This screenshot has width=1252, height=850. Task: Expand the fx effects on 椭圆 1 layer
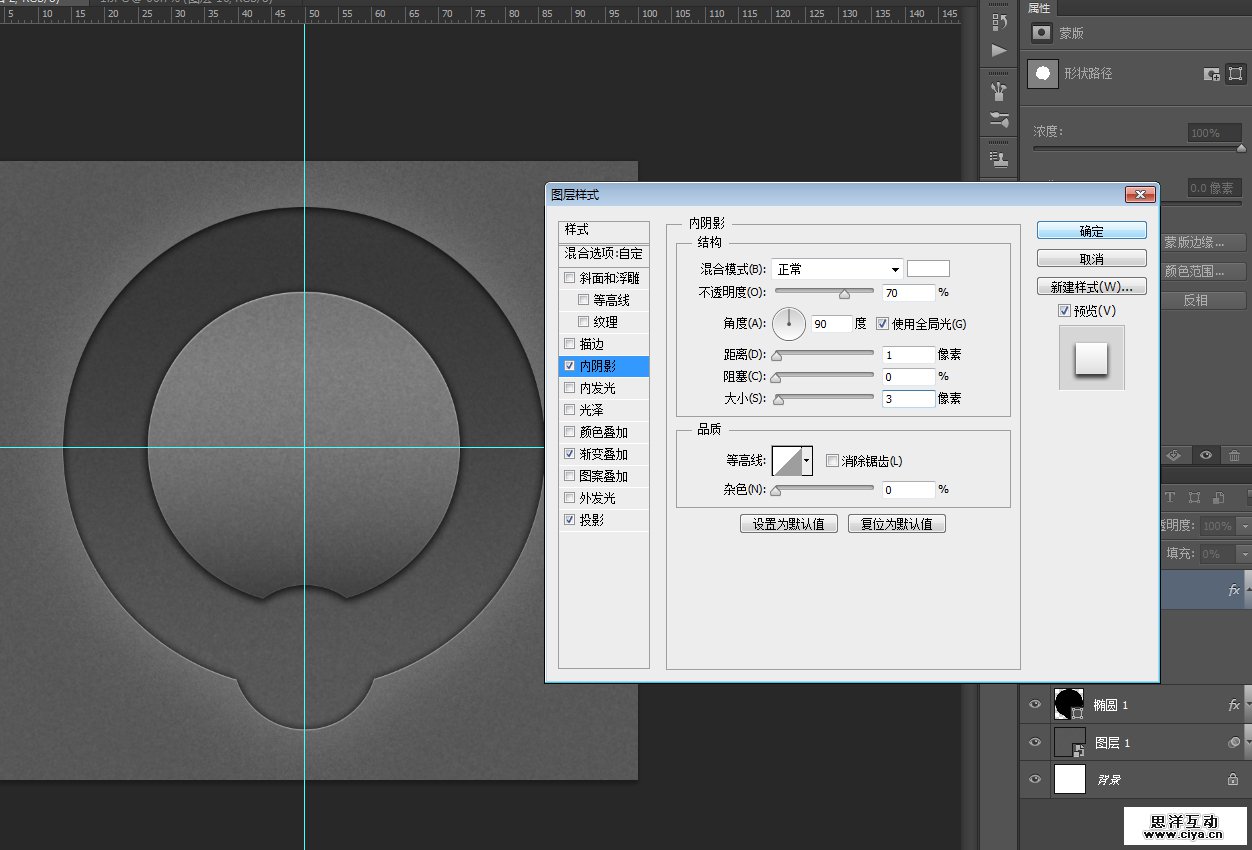[x=1247, y=705]
